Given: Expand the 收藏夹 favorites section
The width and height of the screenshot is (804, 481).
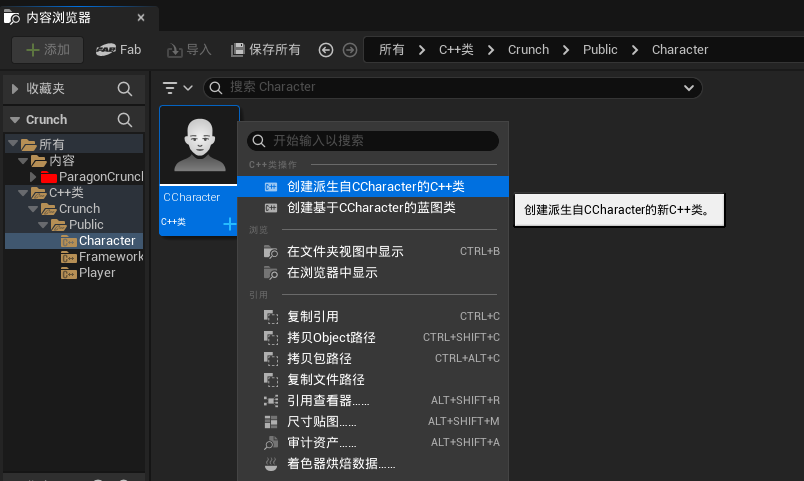Looking at the screenshot, I should point(15,89).
